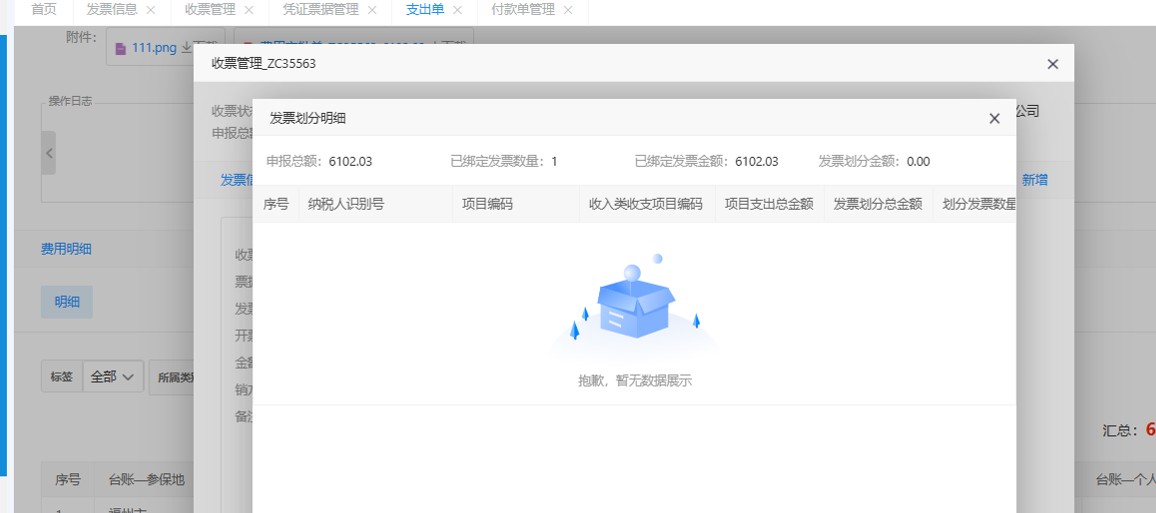Viewport: 1156px width, 513px height.
Task: Switch to the 凭证票据管理 tab
Action: (x=321, y=10)
